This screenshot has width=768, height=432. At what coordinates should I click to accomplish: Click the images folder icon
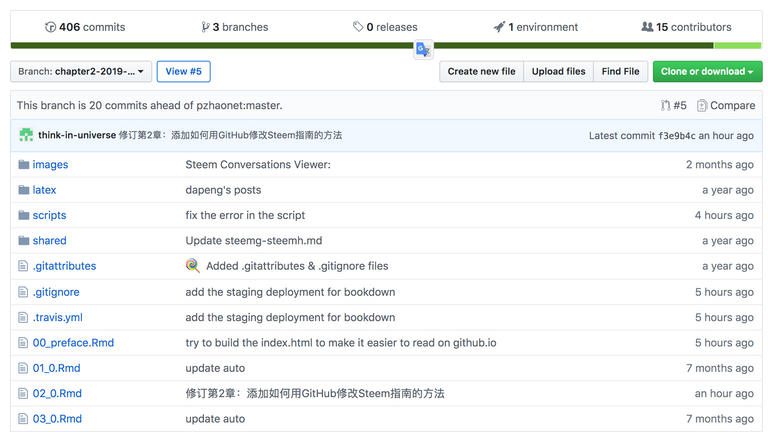click(x=24, y=164)
